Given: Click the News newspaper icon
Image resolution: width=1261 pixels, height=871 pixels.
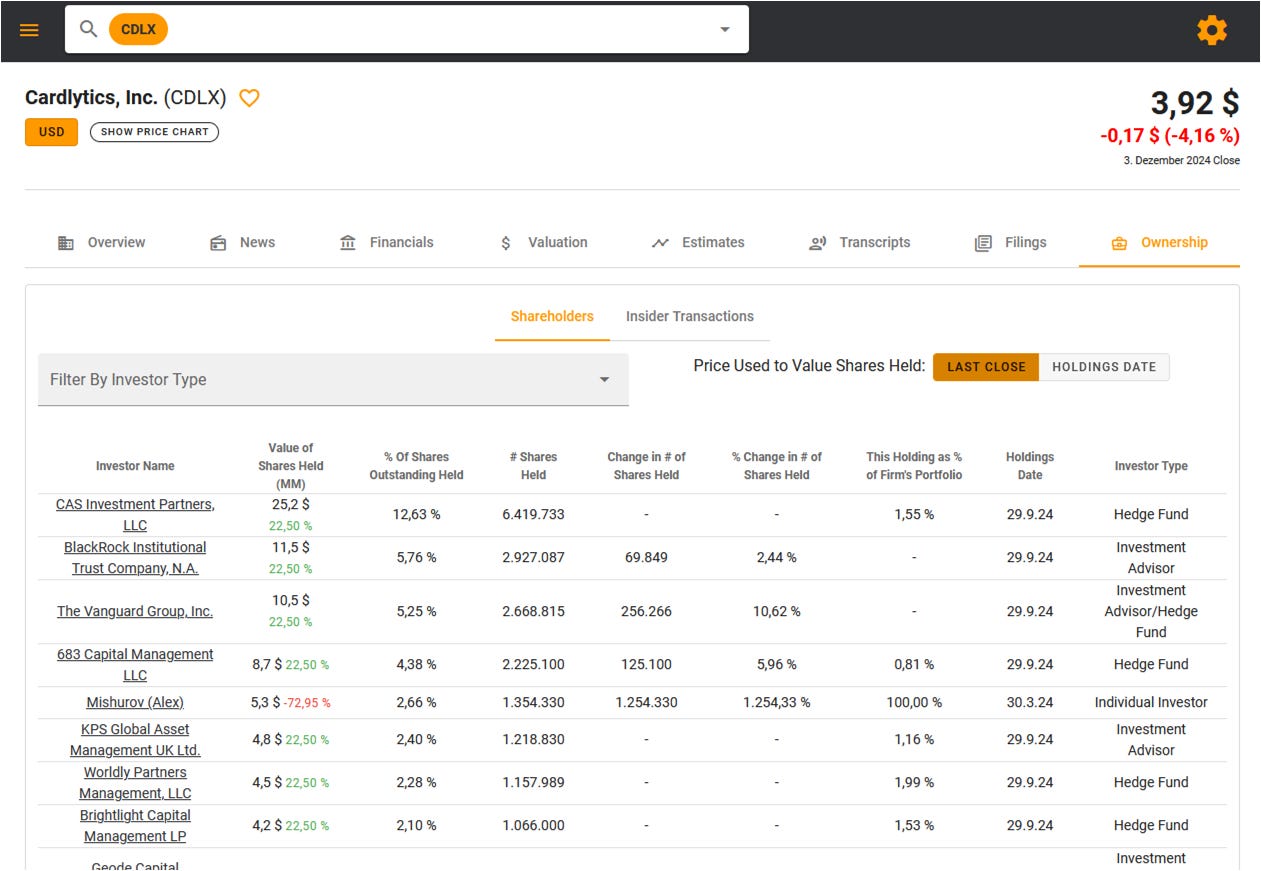Looking at the screenshot, I should click(x=218, y=243).
